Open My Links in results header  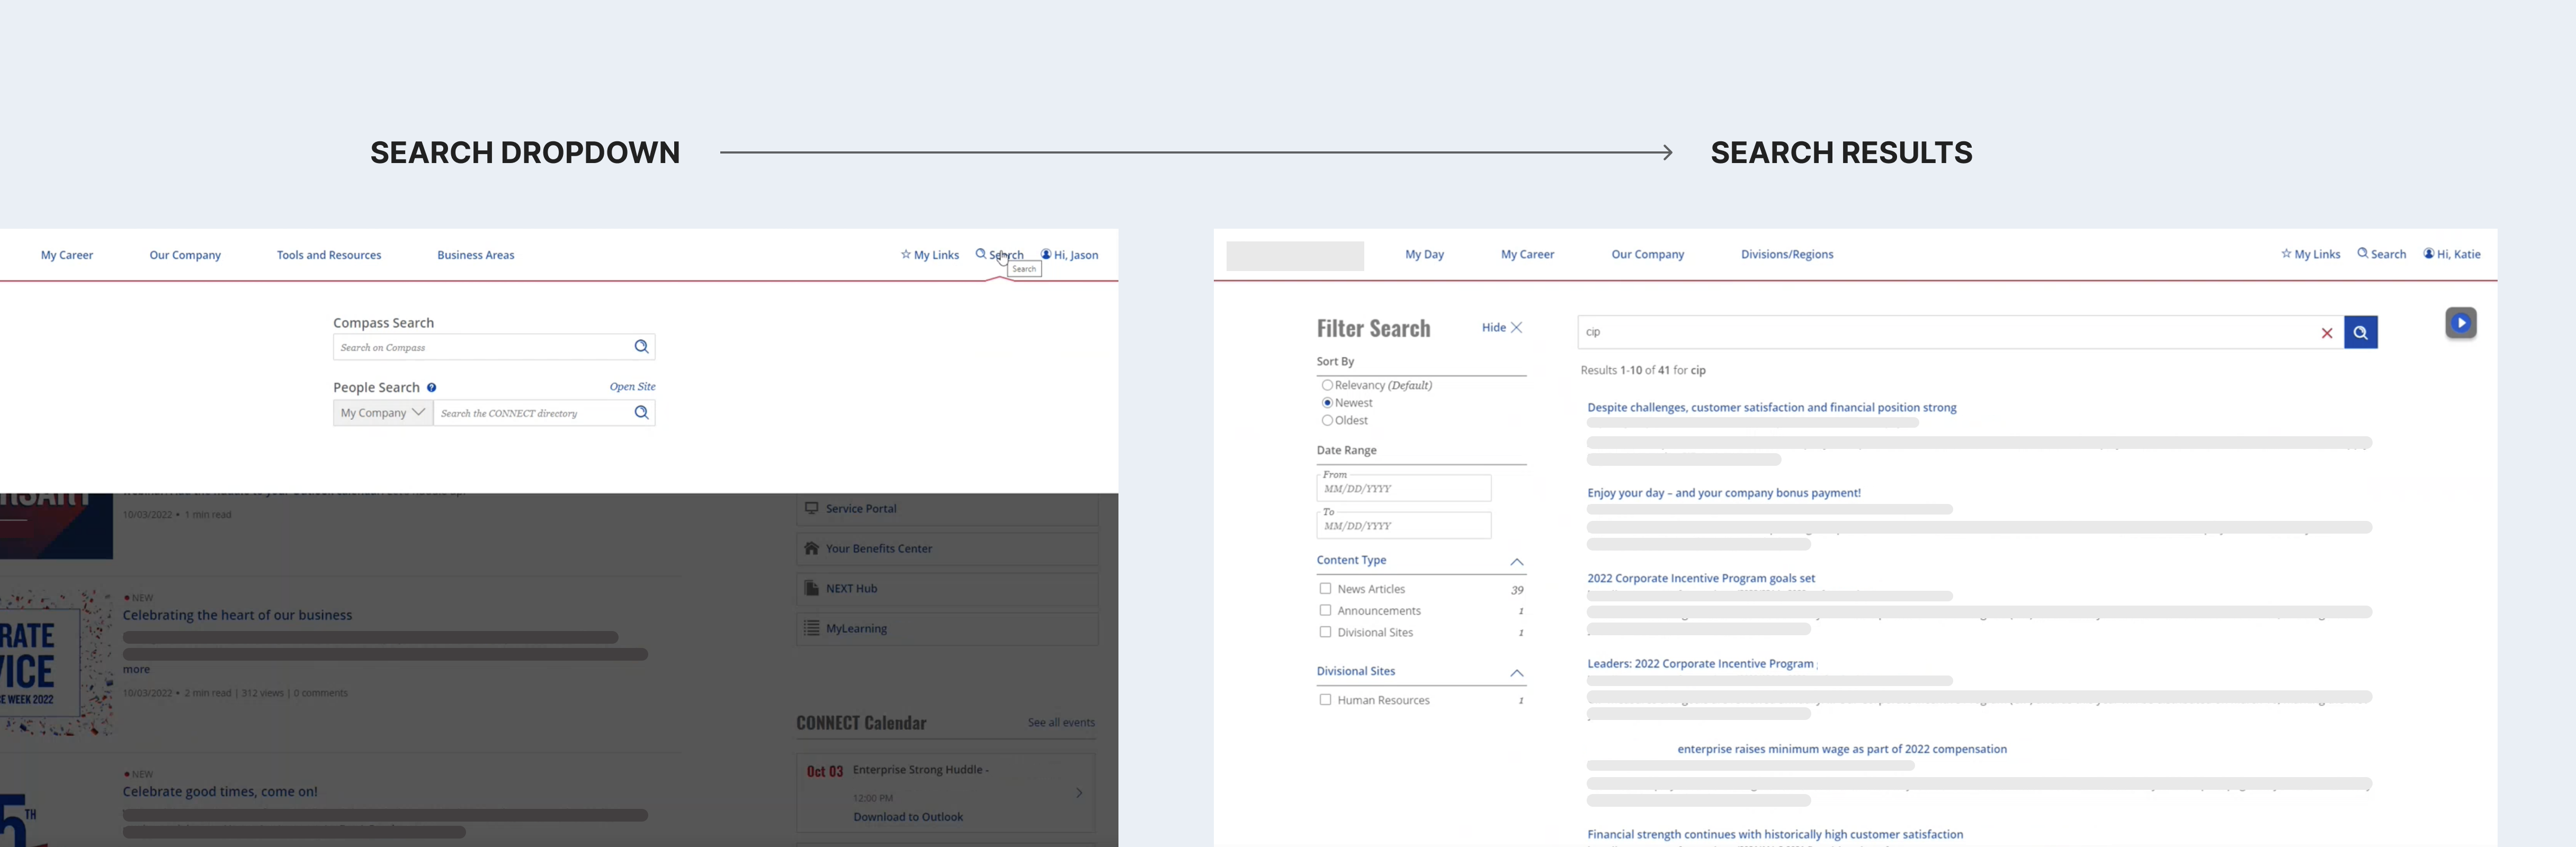click(x=2310, y=254)
